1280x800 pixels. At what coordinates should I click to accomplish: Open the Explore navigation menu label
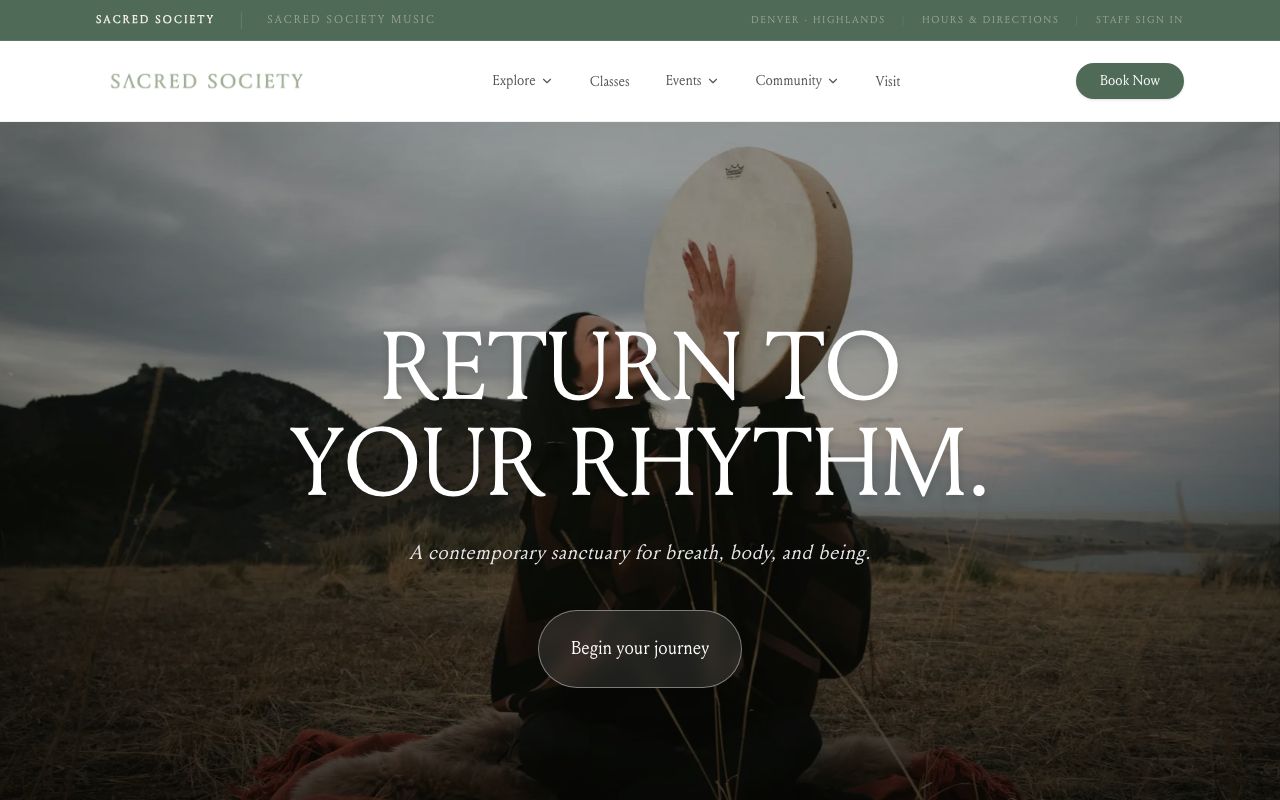coord(513,81)
